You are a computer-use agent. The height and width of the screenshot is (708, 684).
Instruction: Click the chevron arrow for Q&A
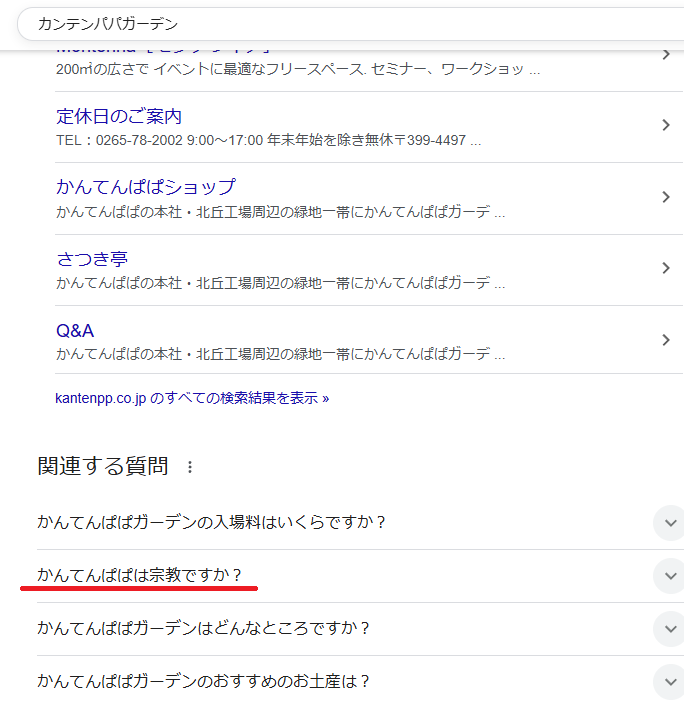(666, 340)
